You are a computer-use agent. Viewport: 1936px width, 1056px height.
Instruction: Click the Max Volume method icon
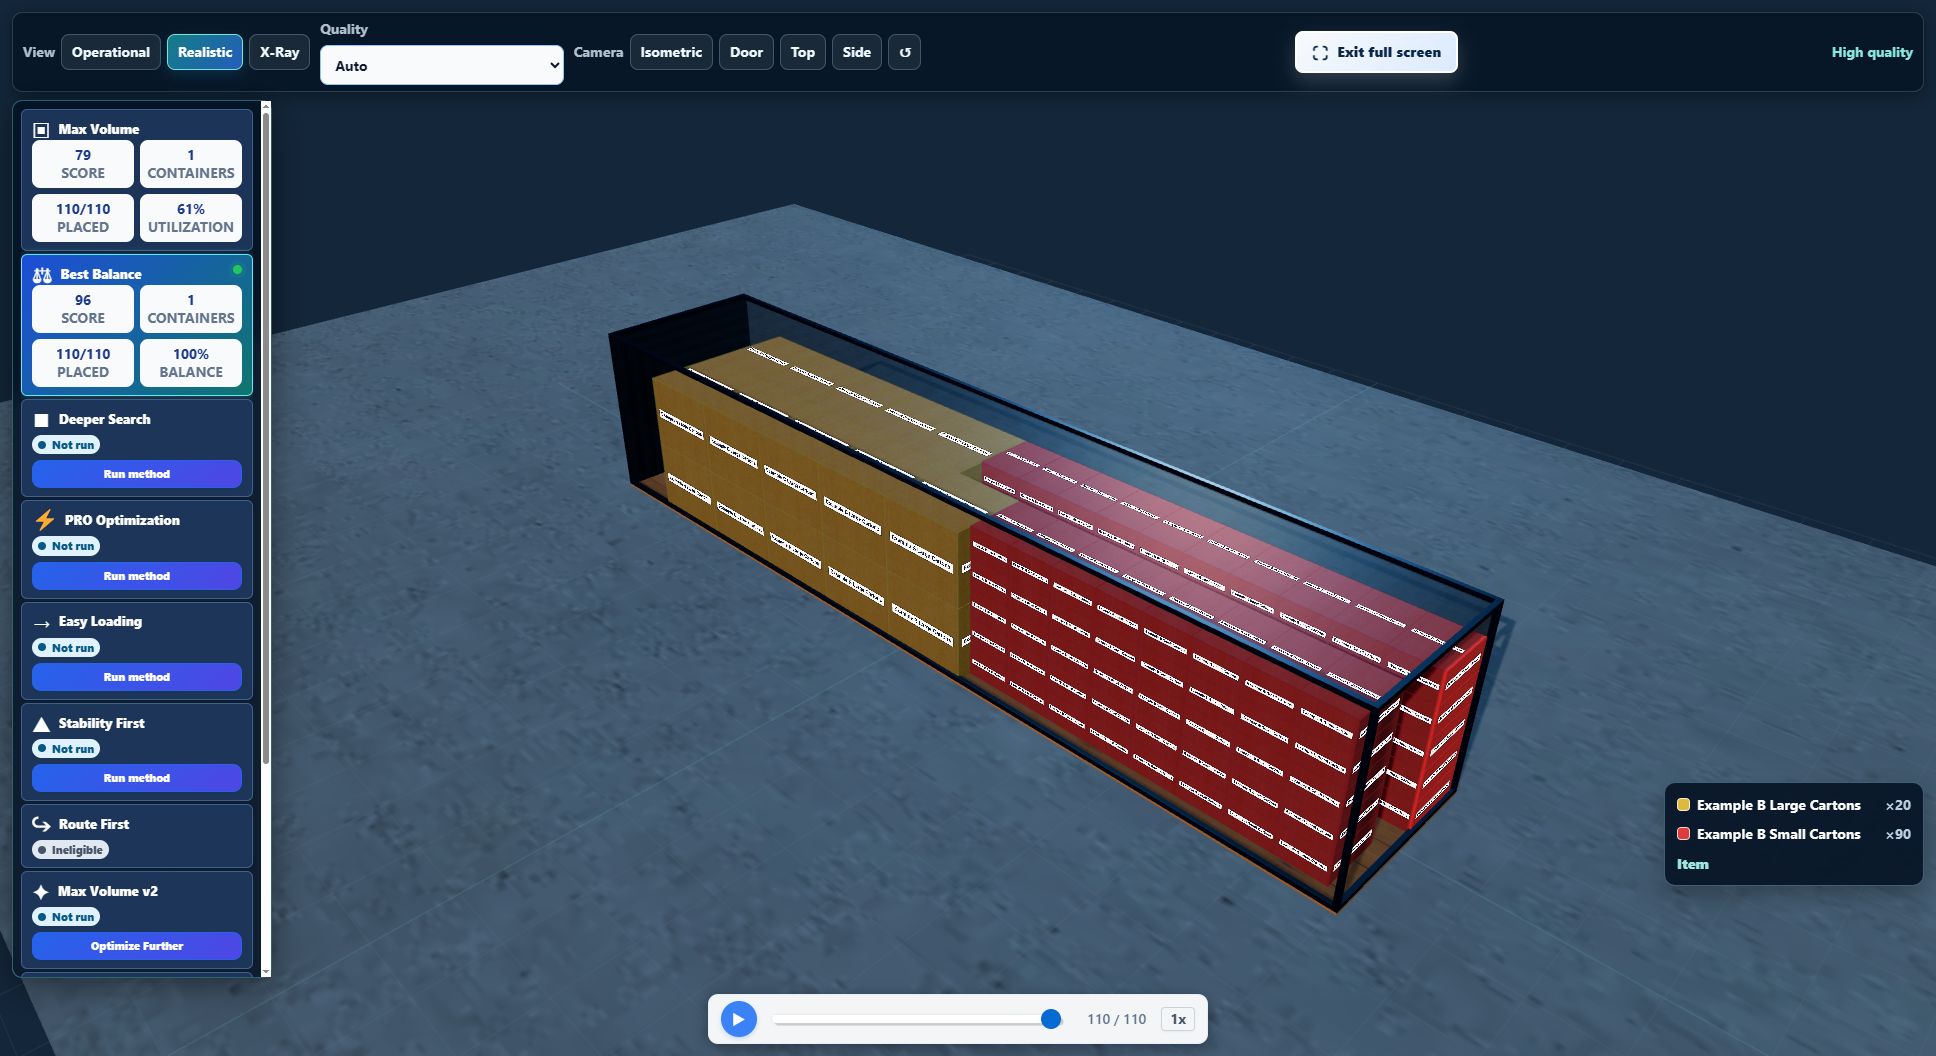click(41, 130)
